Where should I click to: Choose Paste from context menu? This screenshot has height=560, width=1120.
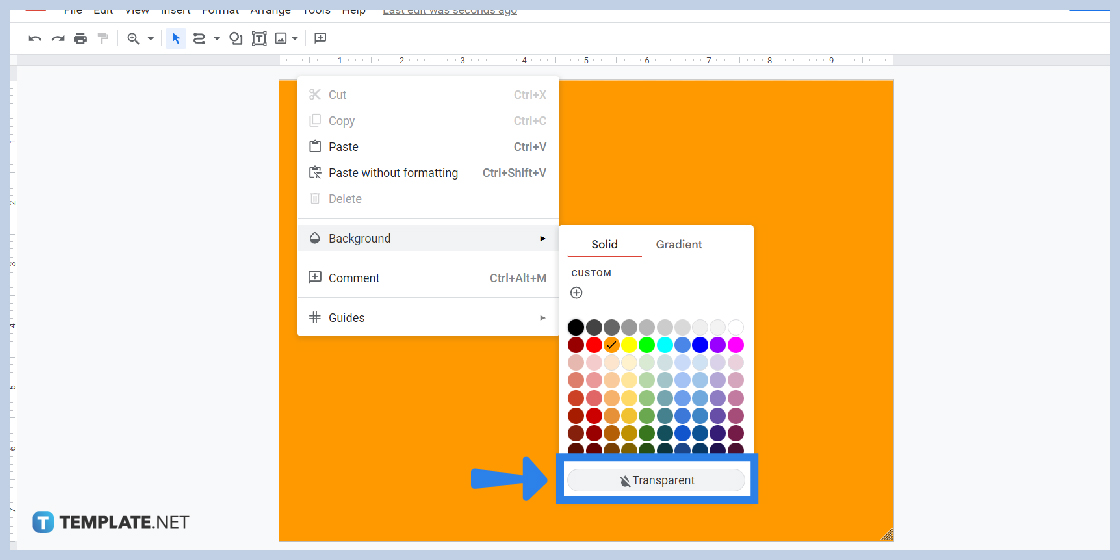pos(343,147)
